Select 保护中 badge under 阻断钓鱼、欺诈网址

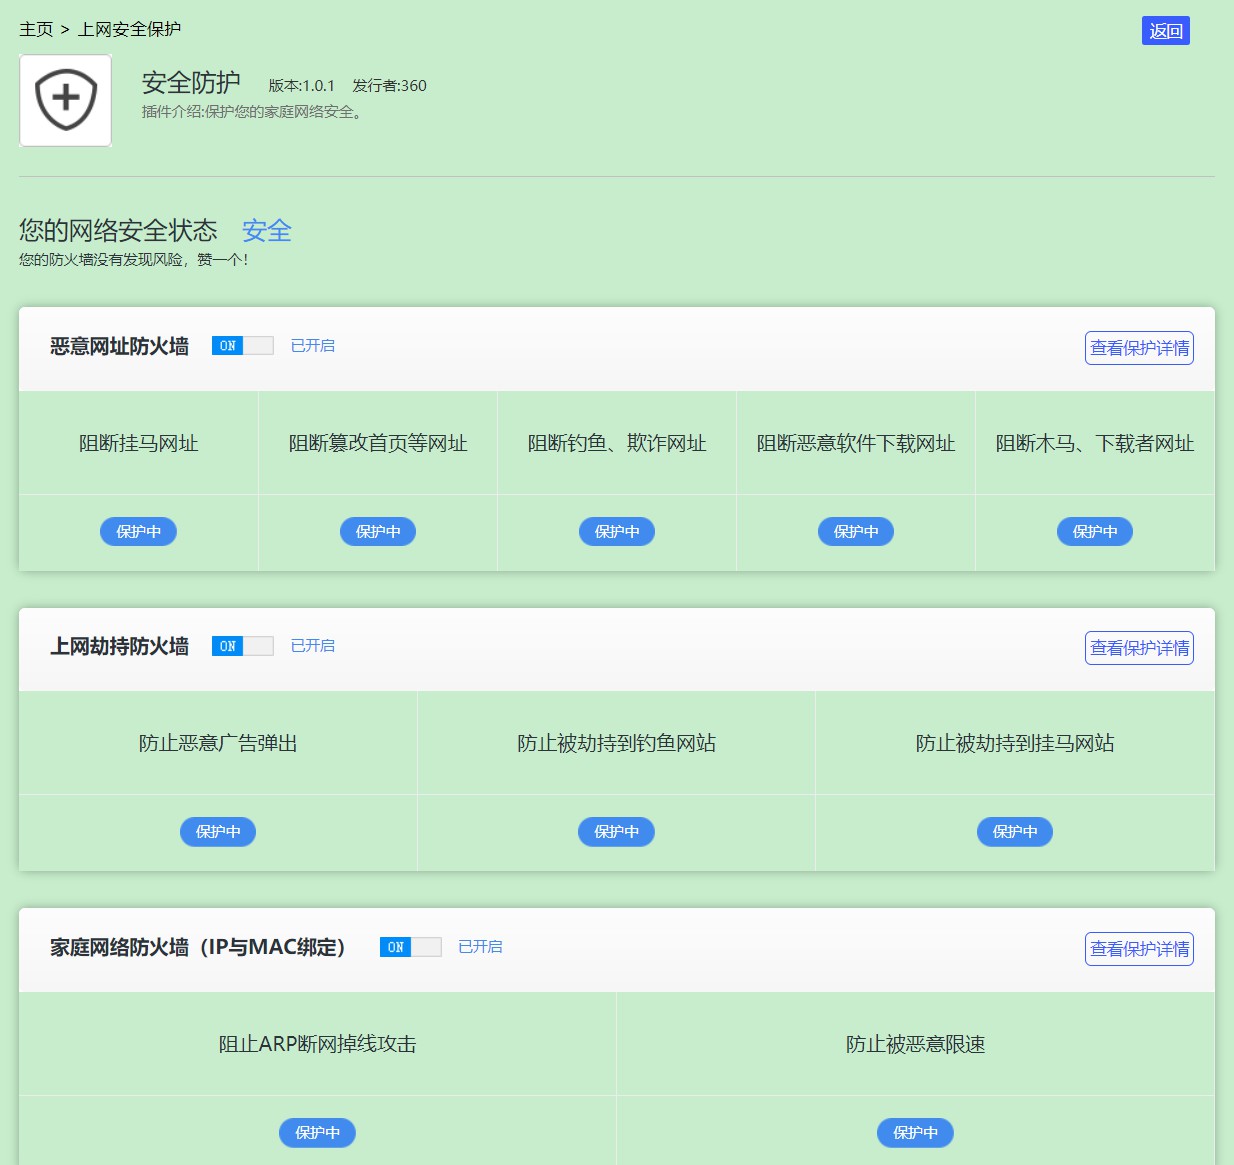(x=617, y=532)
